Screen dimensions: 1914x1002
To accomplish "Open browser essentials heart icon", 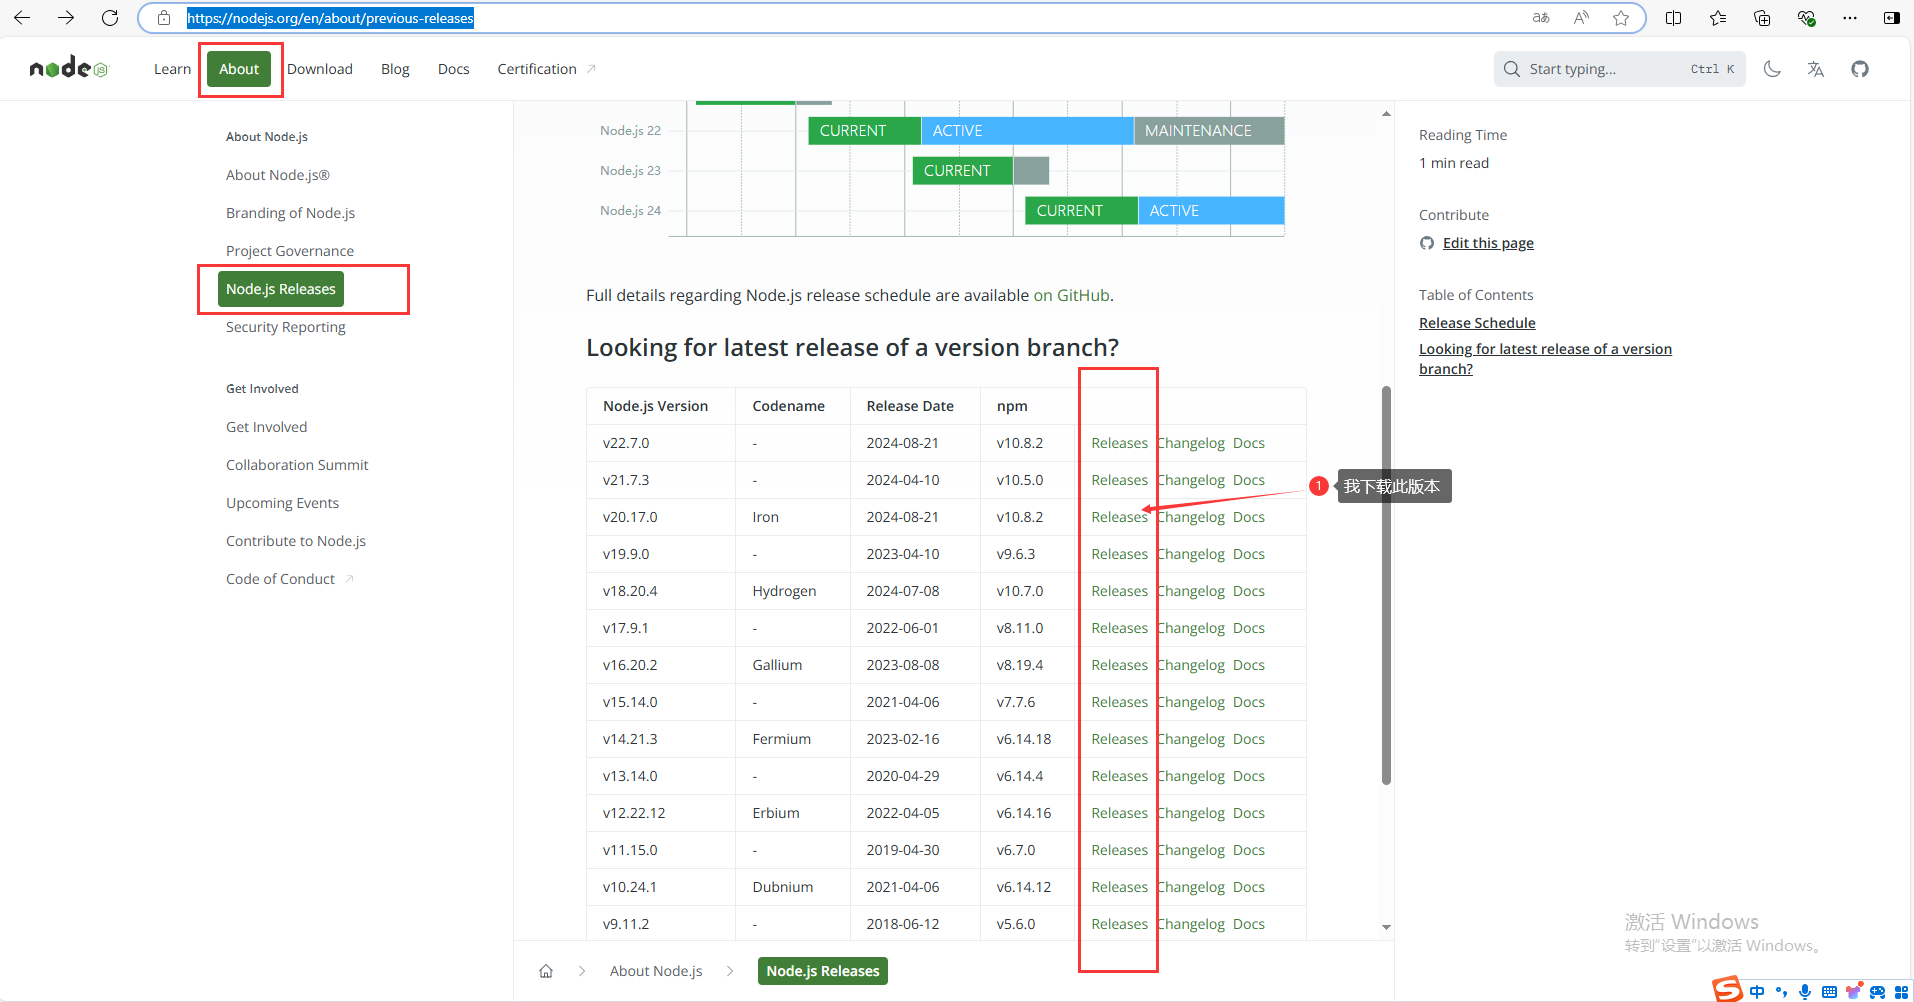I will (x=1806, y=18).
